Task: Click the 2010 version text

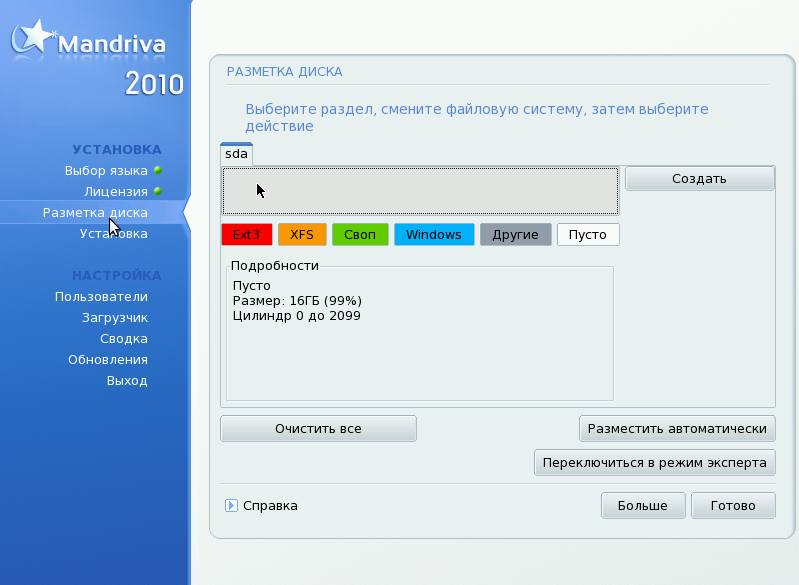Action: pyautogui.click(x=154, y=84)
